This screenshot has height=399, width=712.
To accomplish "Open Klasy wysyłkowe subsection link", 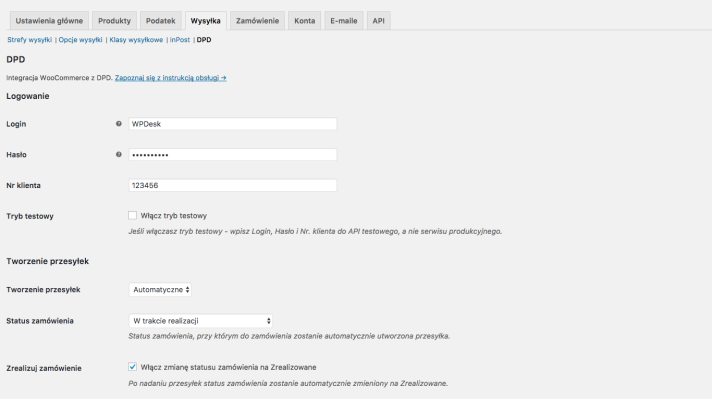I will 136,40.
